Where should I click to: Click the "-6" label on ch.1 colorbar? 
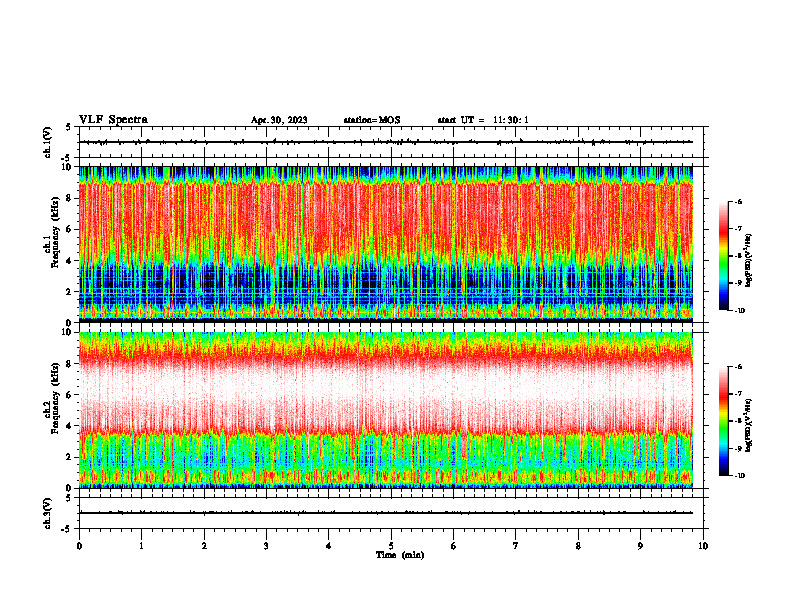coord(739,202)
